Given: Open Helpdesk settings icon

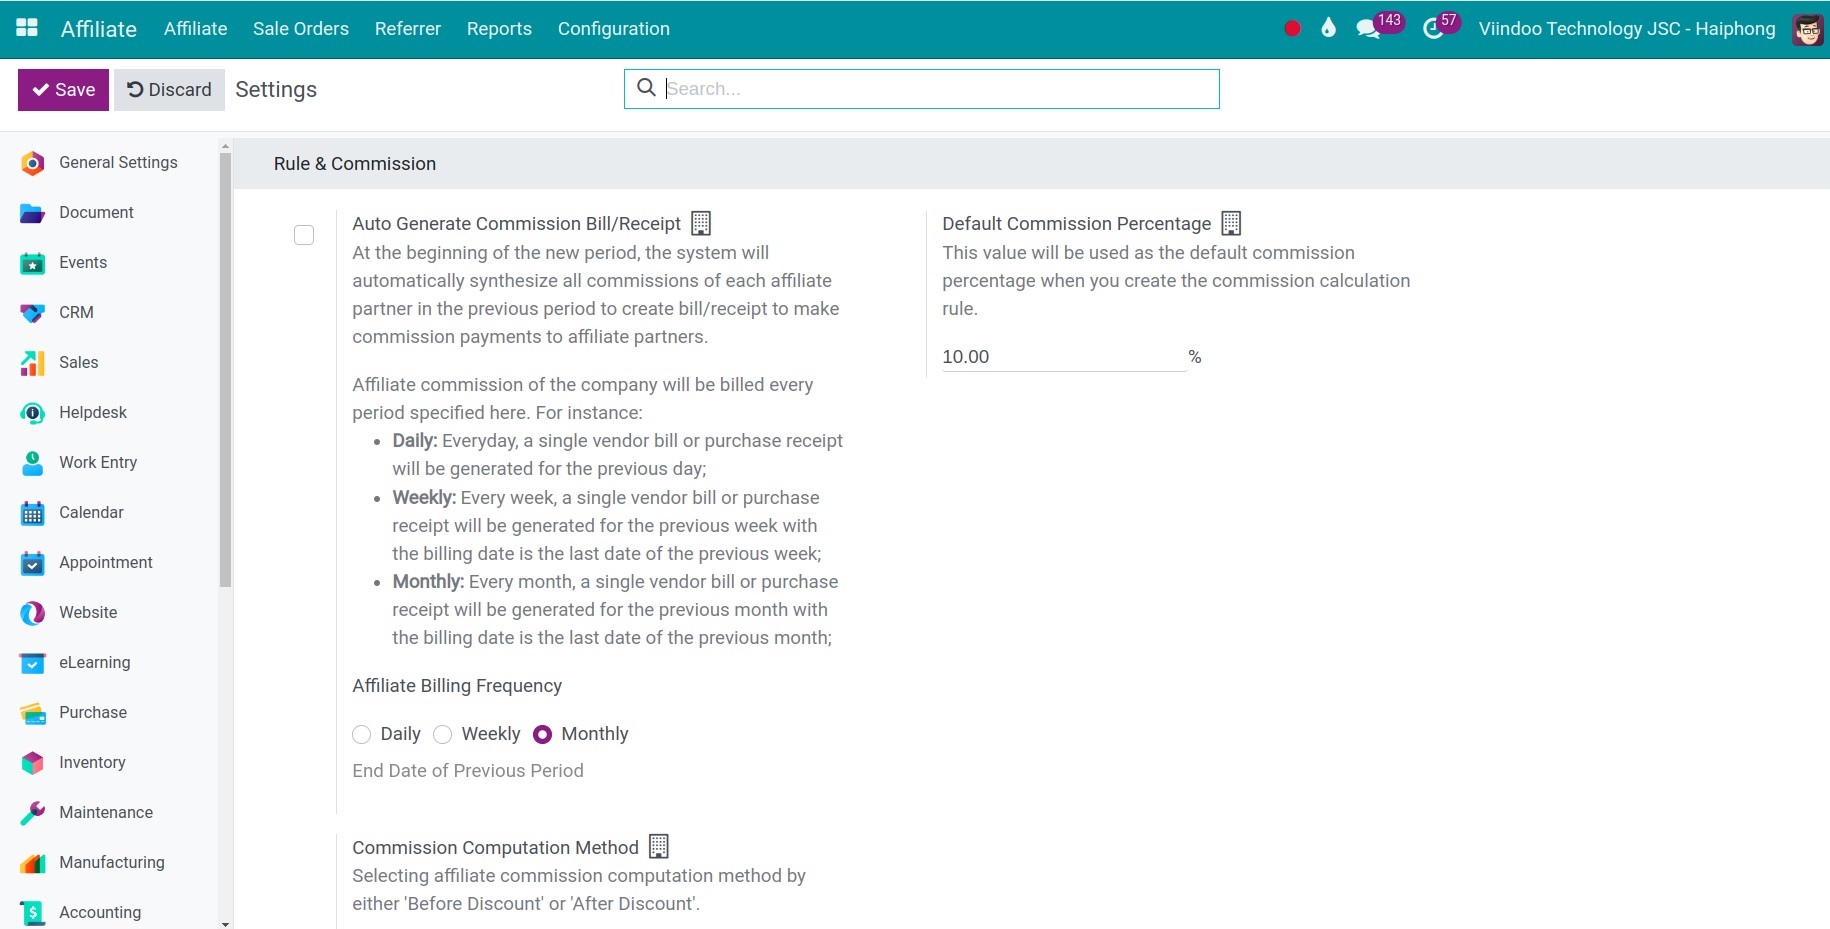Looking at the screenshot, I should tap(33, 413).
